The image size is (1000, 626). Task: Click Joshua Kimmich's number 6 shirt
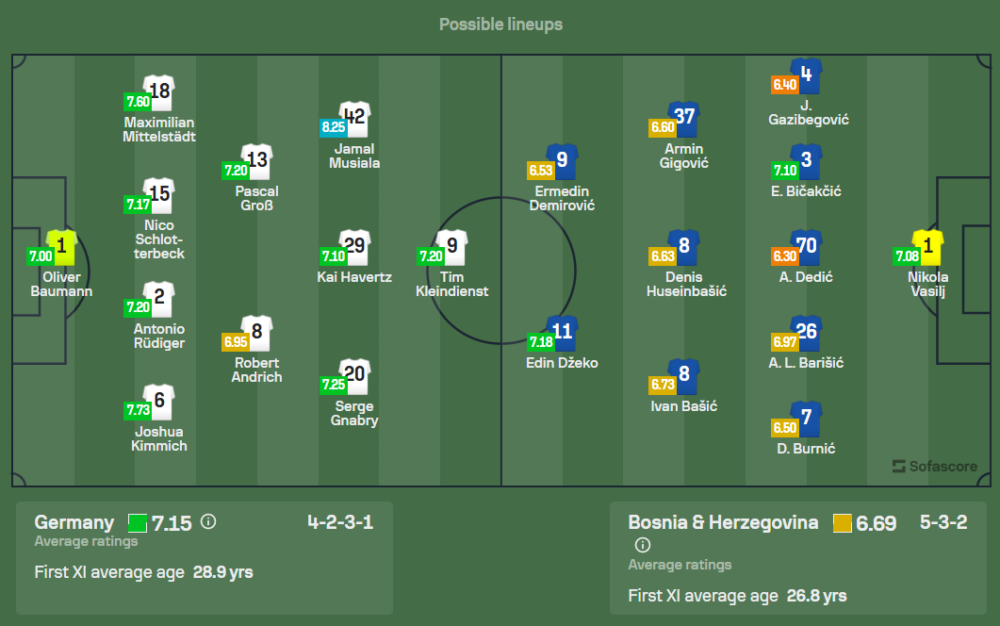coord(159,402)
